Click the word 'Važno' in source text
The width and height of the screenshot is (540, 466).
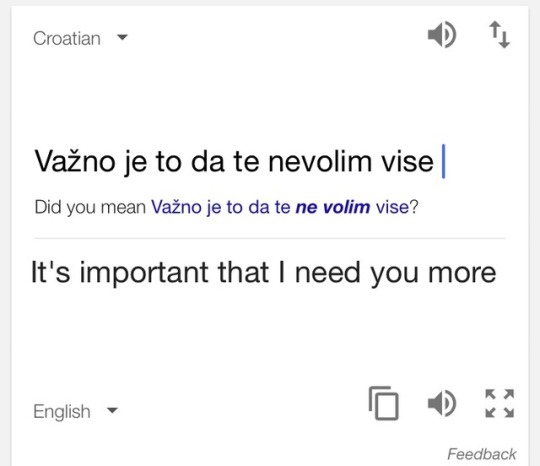[75, 161]
